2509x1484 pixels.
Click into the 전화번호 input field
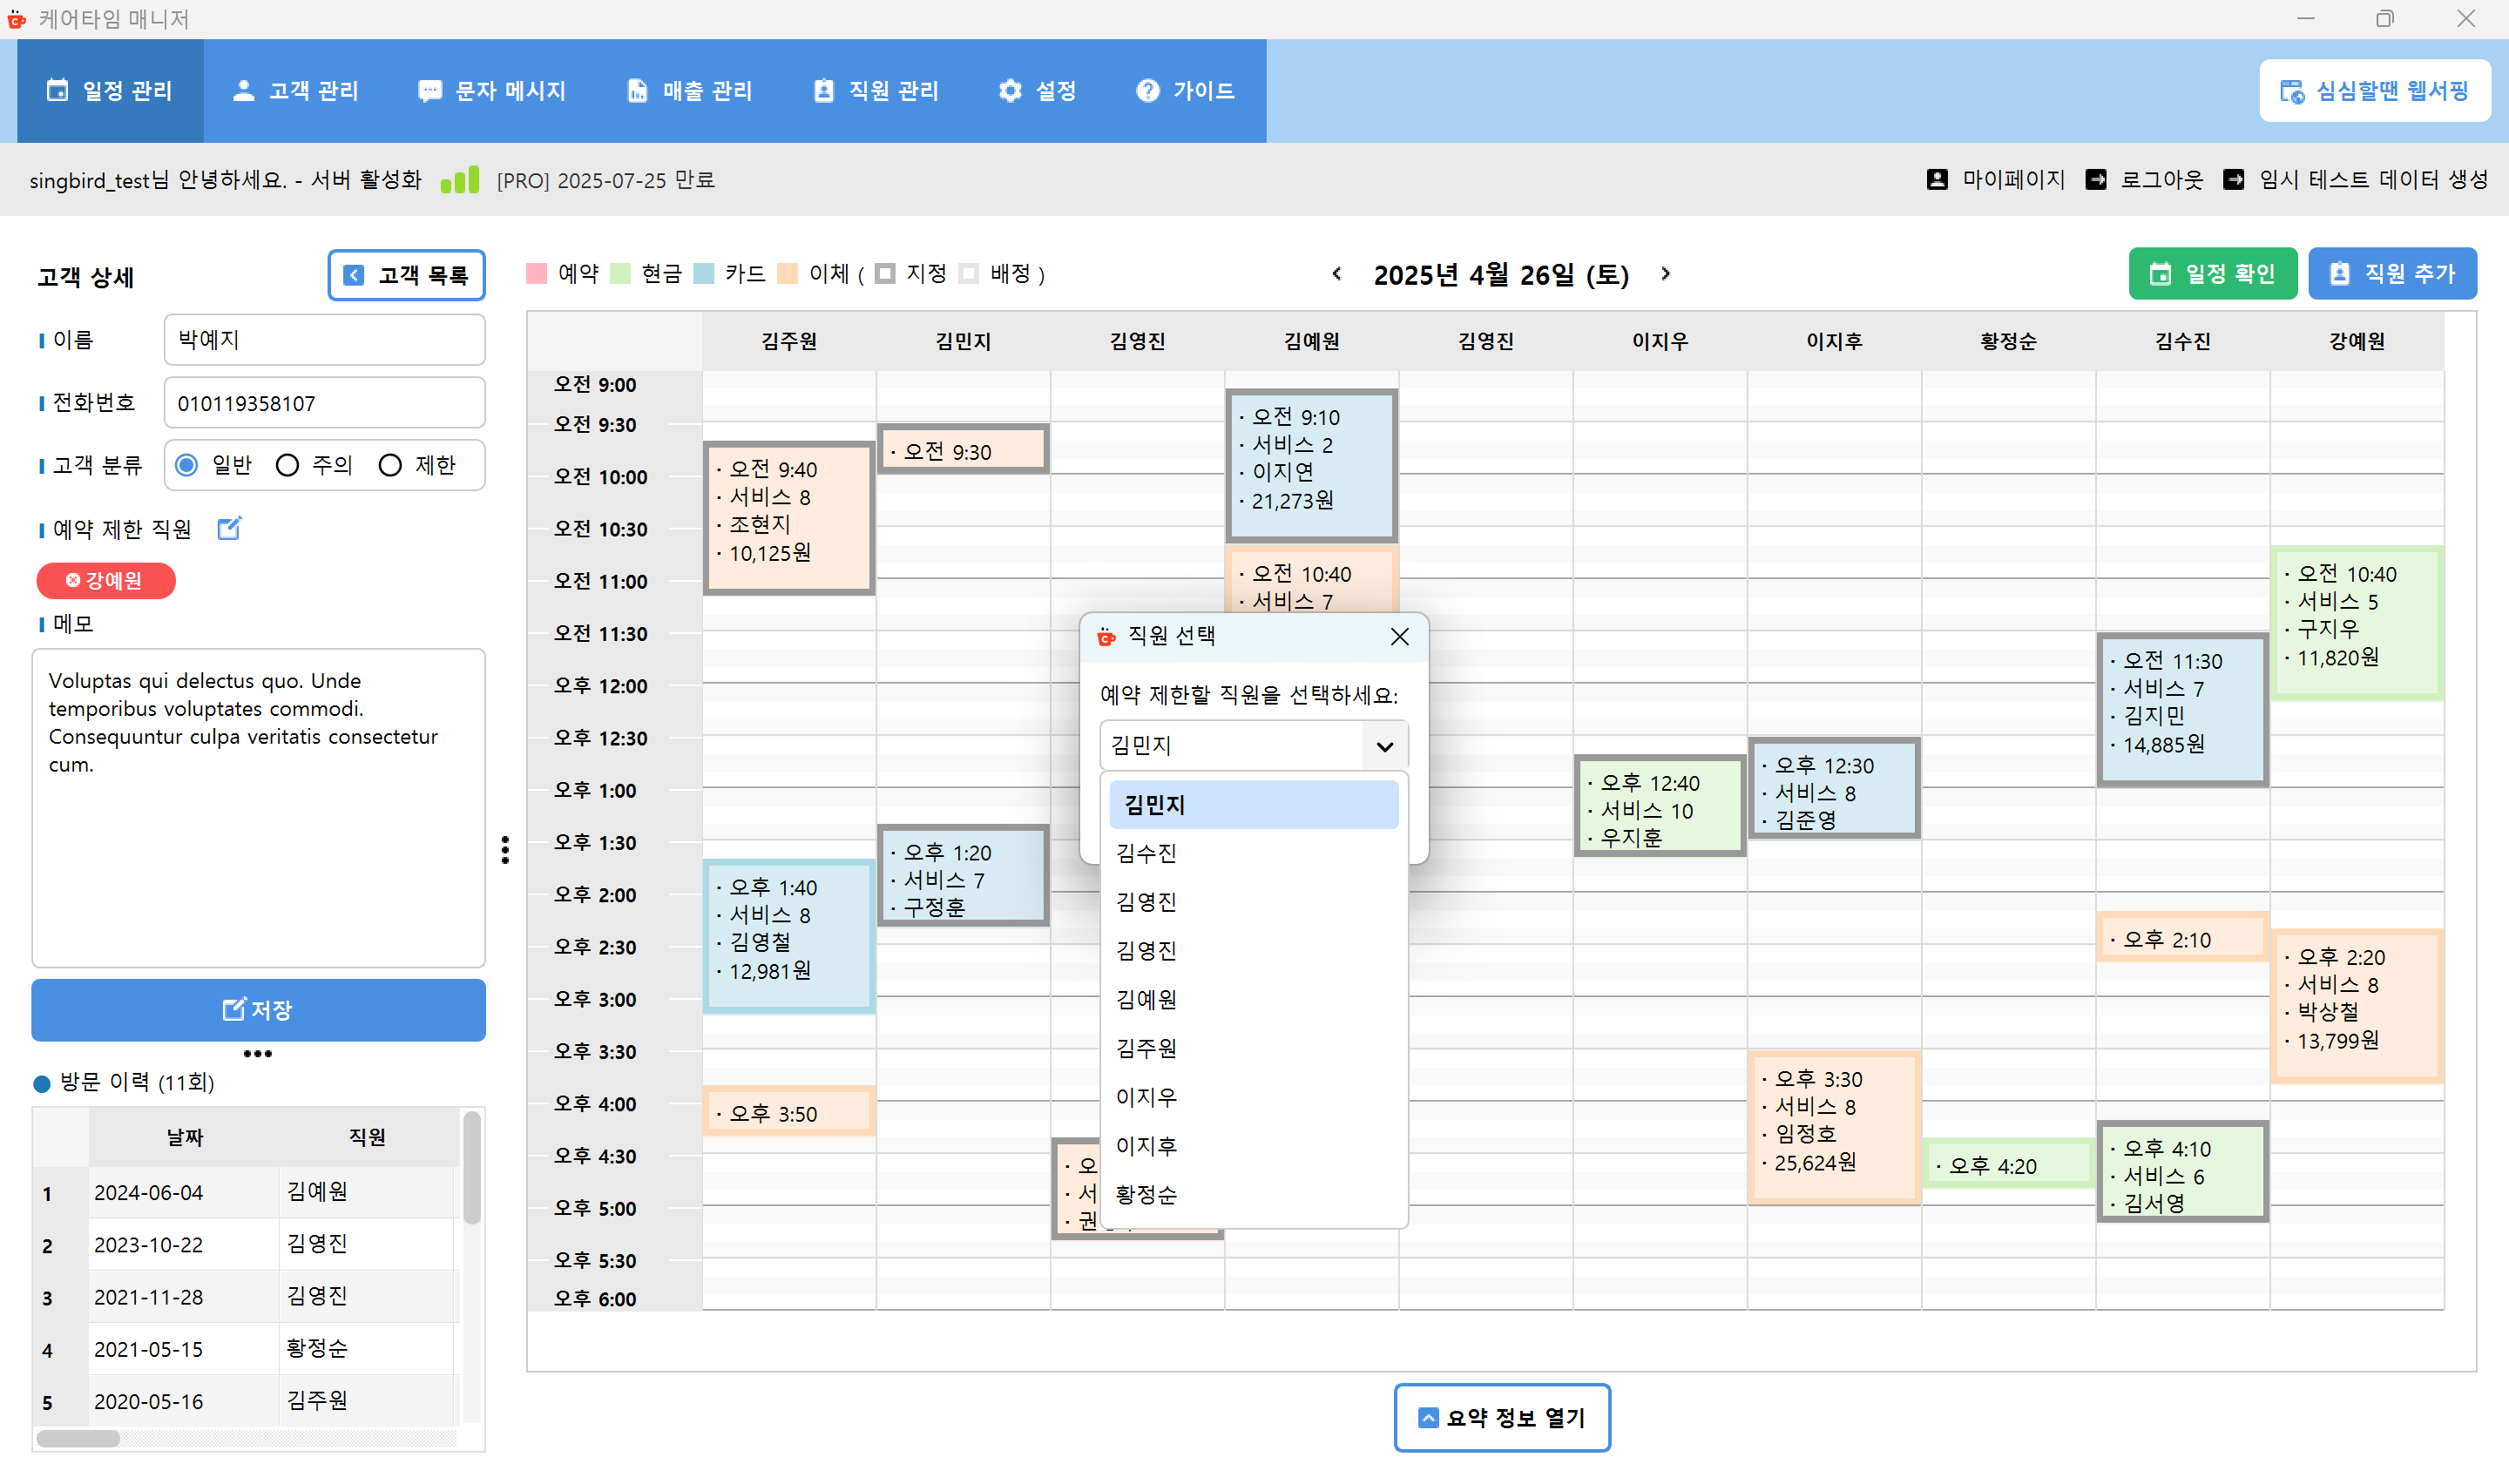[x=324, y=403]
